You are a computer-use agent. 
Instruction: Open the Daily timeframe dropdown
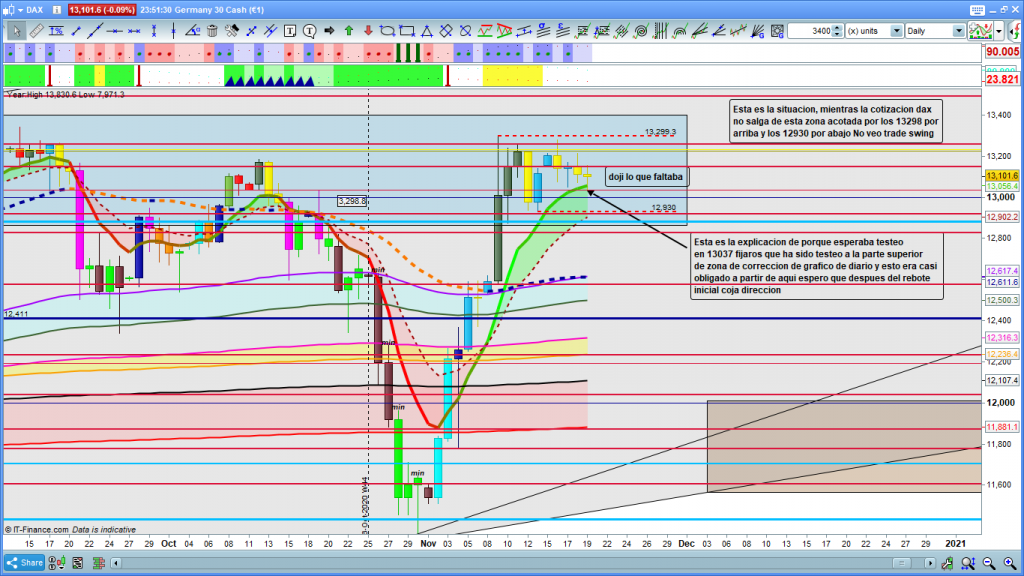(958, 31)
